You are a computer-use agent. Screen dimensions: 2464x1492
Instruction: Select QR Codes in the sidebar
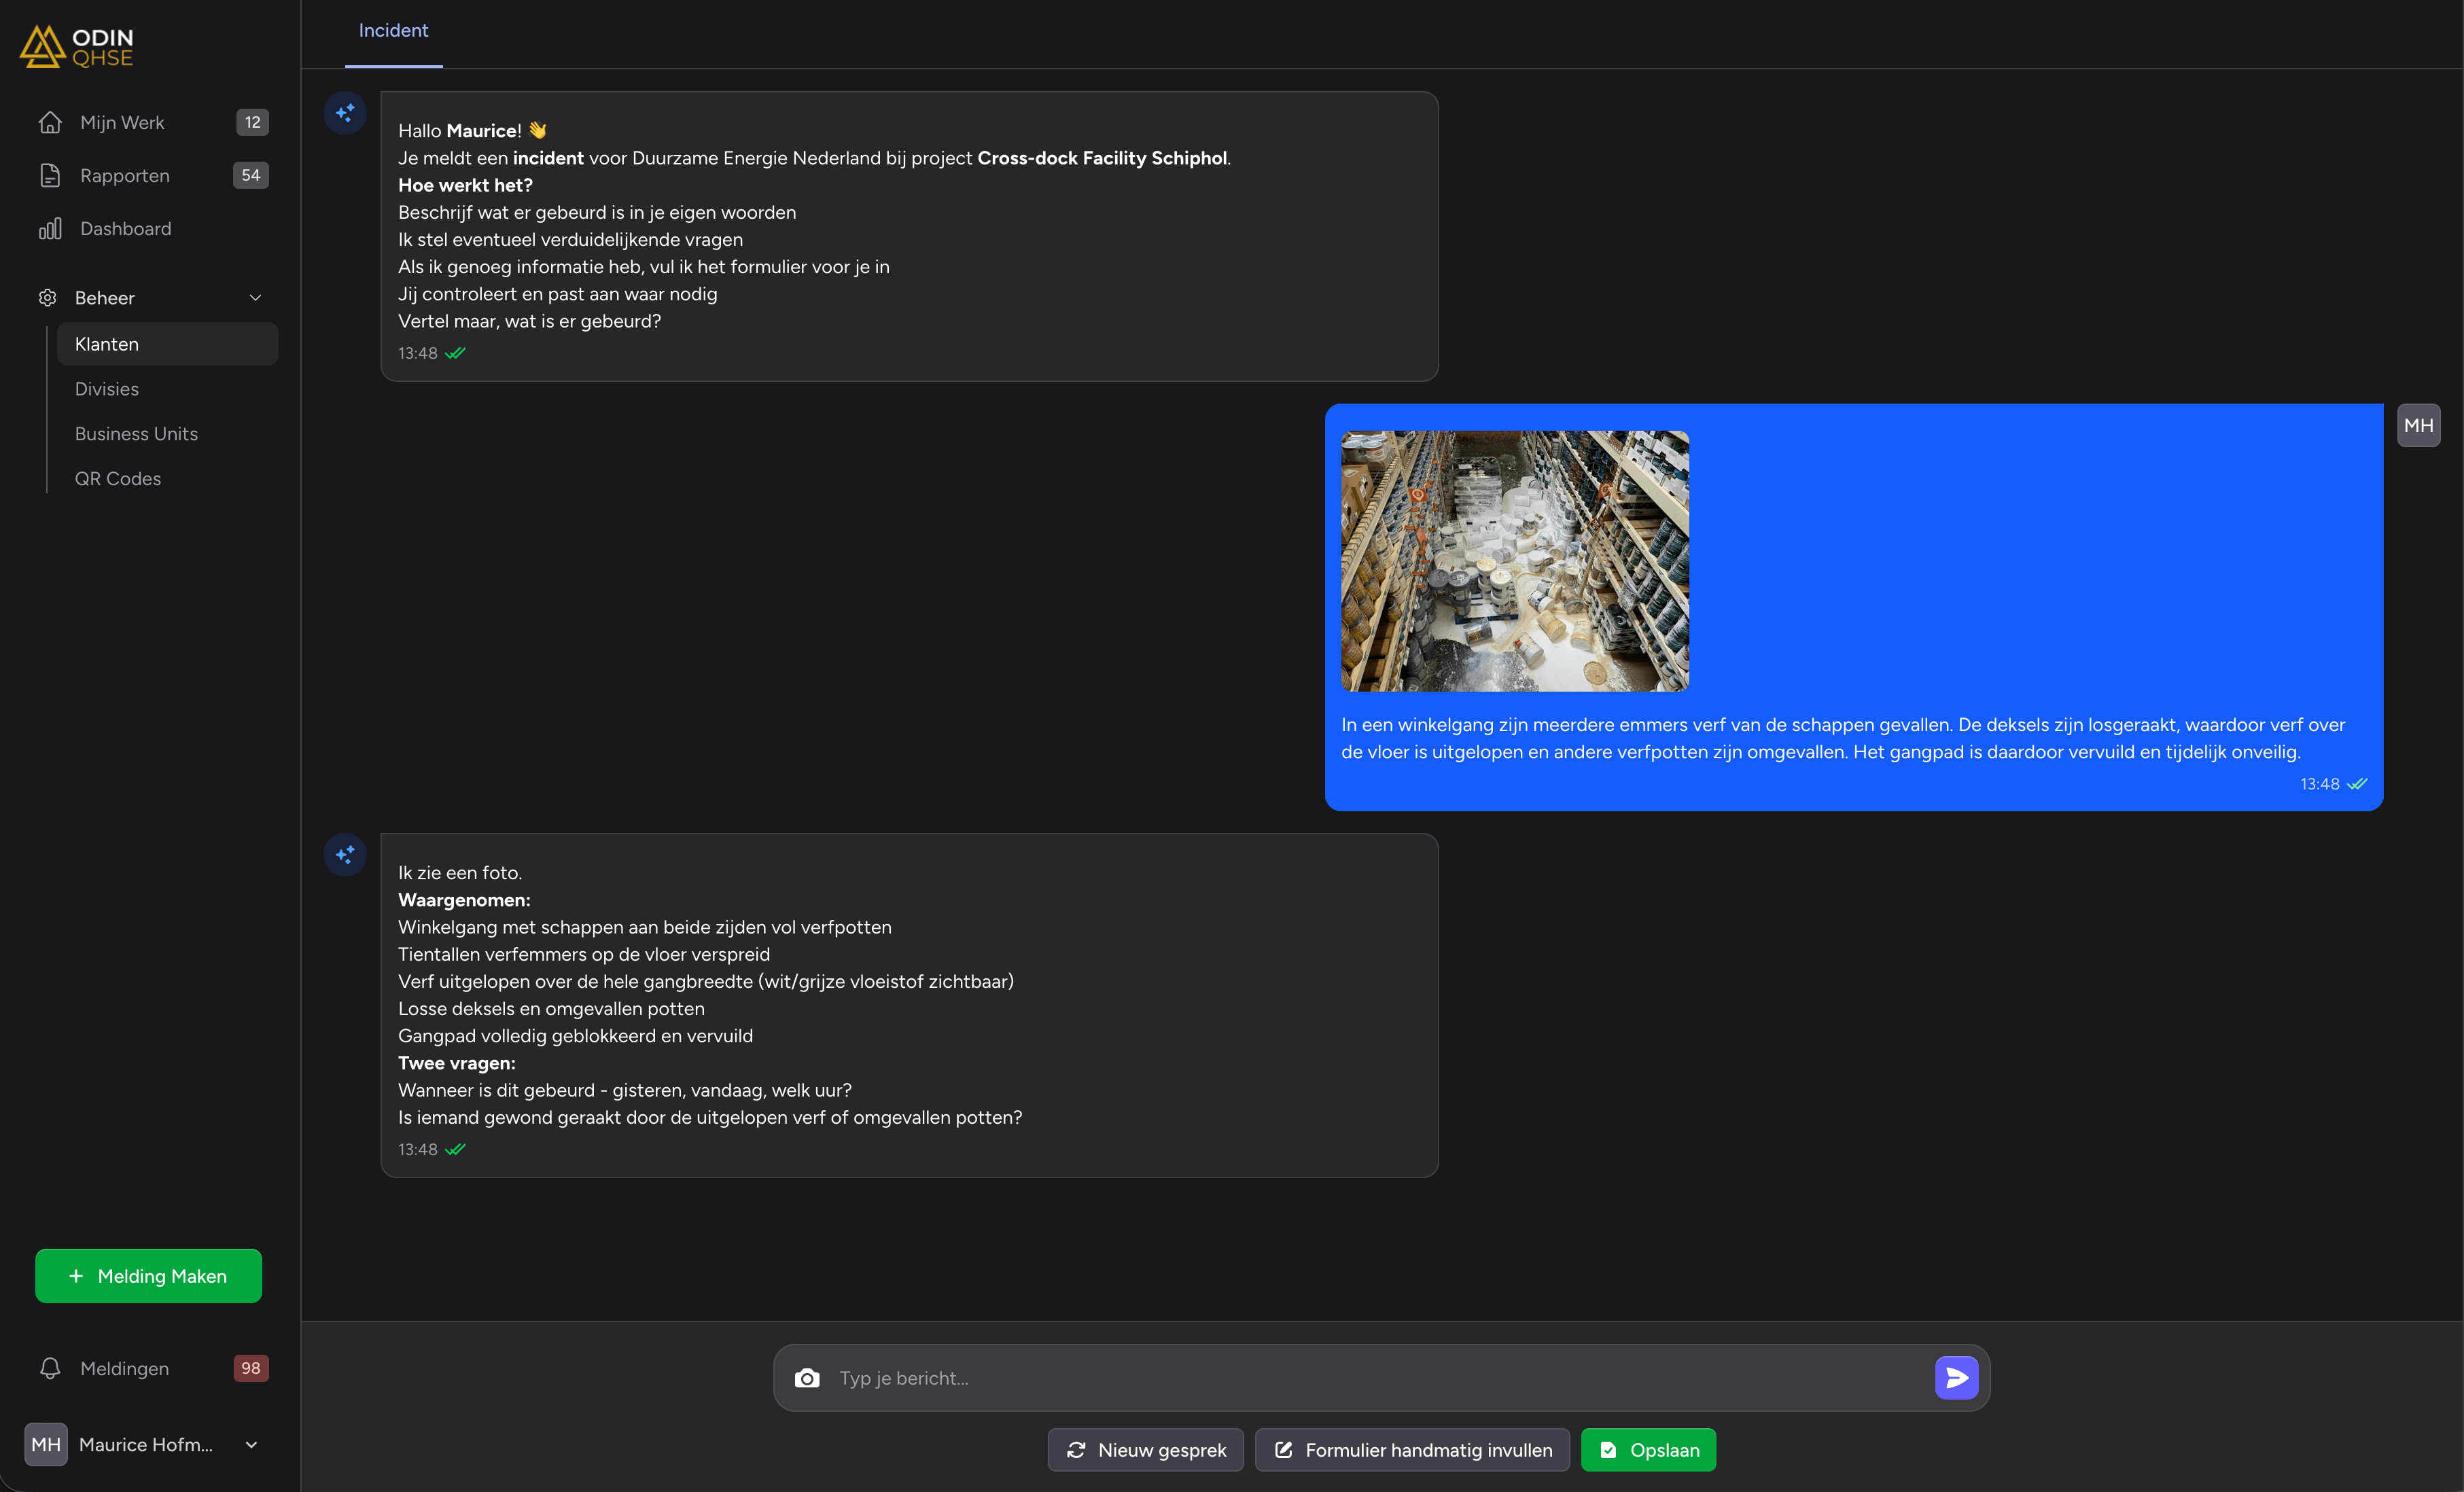click(x=118, y=478)
